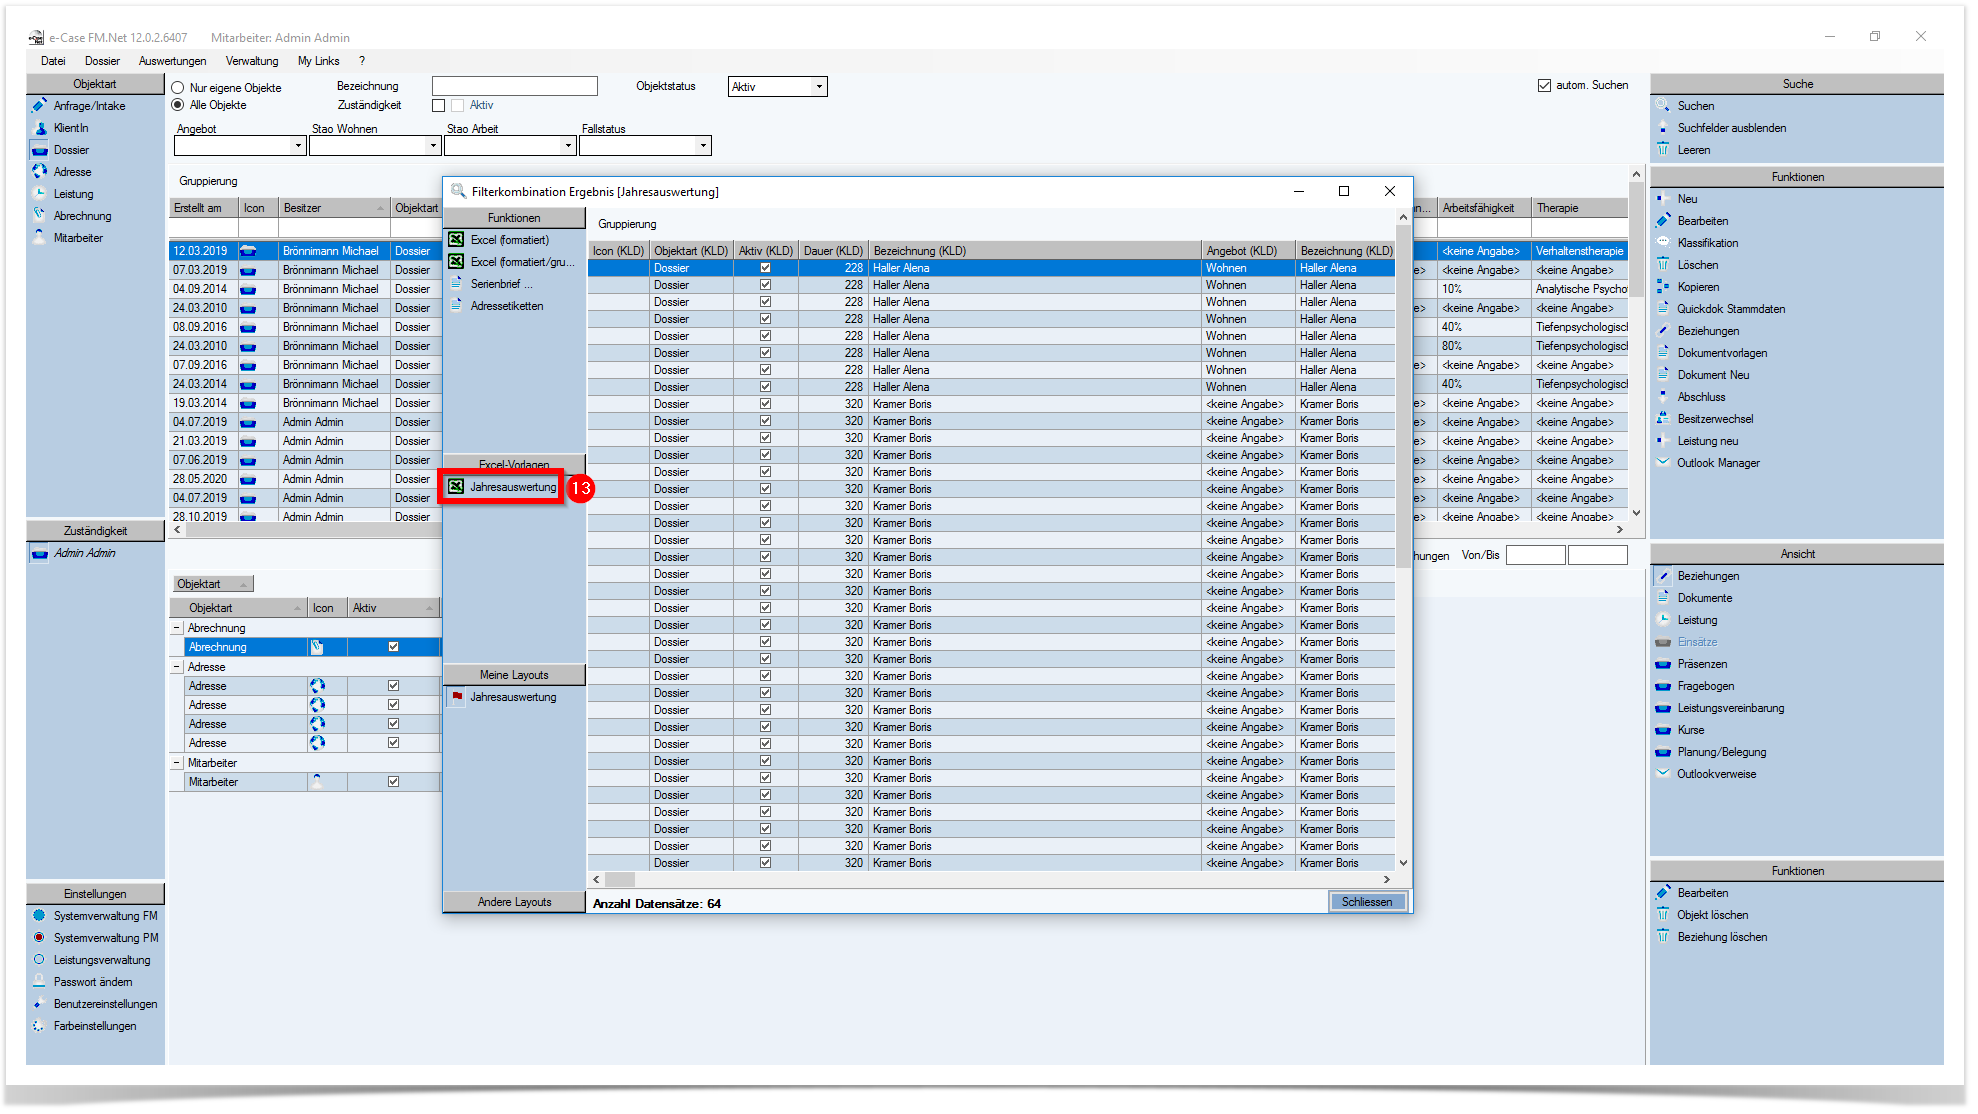Toggle Aktiv (KLD) checkbox in first Haller Alena row

coord(765,268)
